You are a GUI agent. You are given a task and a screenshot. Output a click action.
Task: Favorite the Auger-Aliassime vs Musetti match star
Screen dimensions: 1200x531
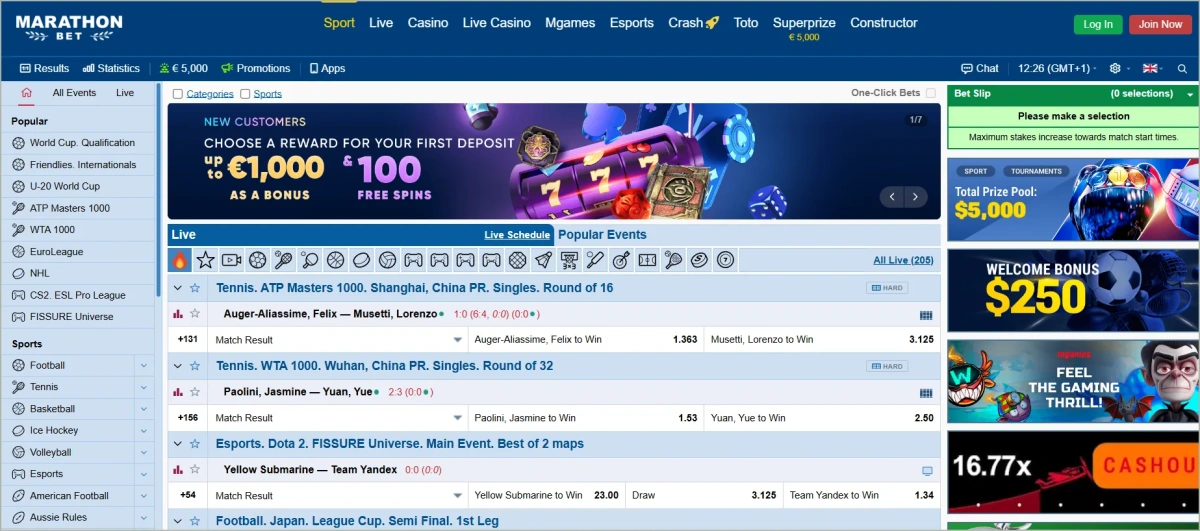195,314
